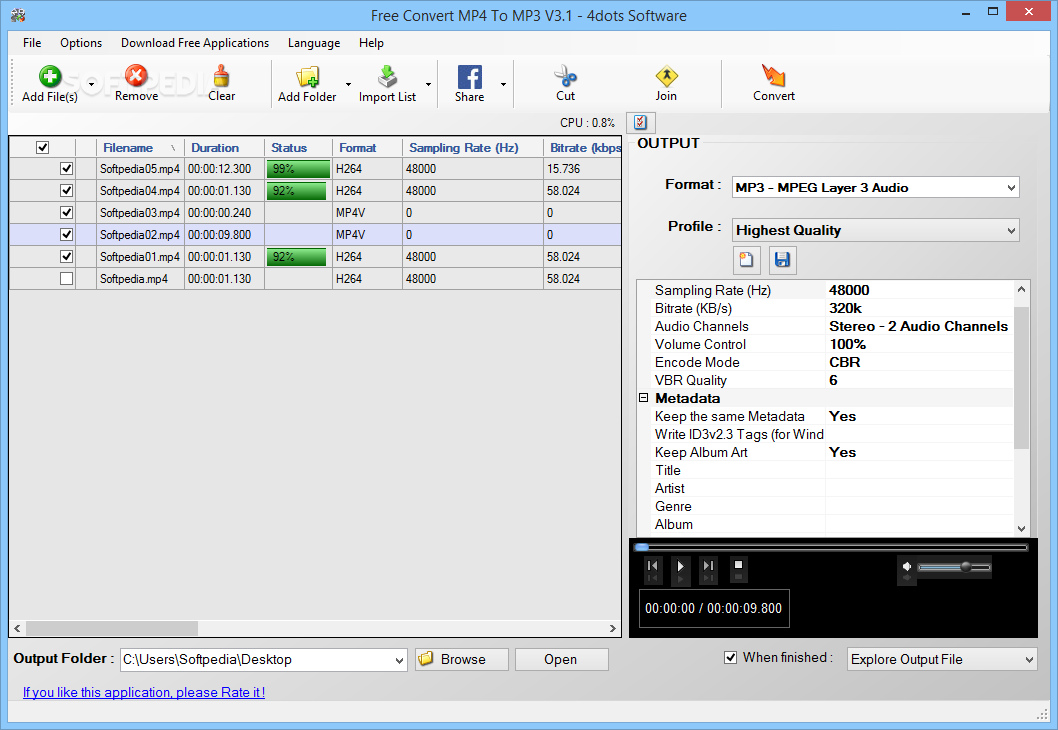Expand the Profile Highest Quality dropdown

[x=875, y=230]
